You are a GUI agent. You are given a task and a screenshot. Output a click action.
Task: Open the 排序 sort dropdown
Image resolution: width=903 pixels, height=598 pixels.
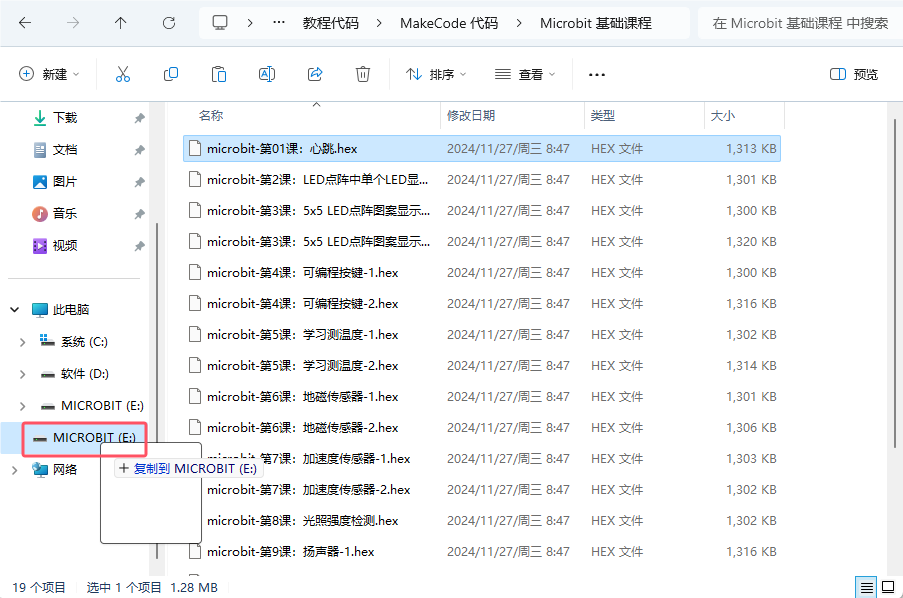(436, 74)
